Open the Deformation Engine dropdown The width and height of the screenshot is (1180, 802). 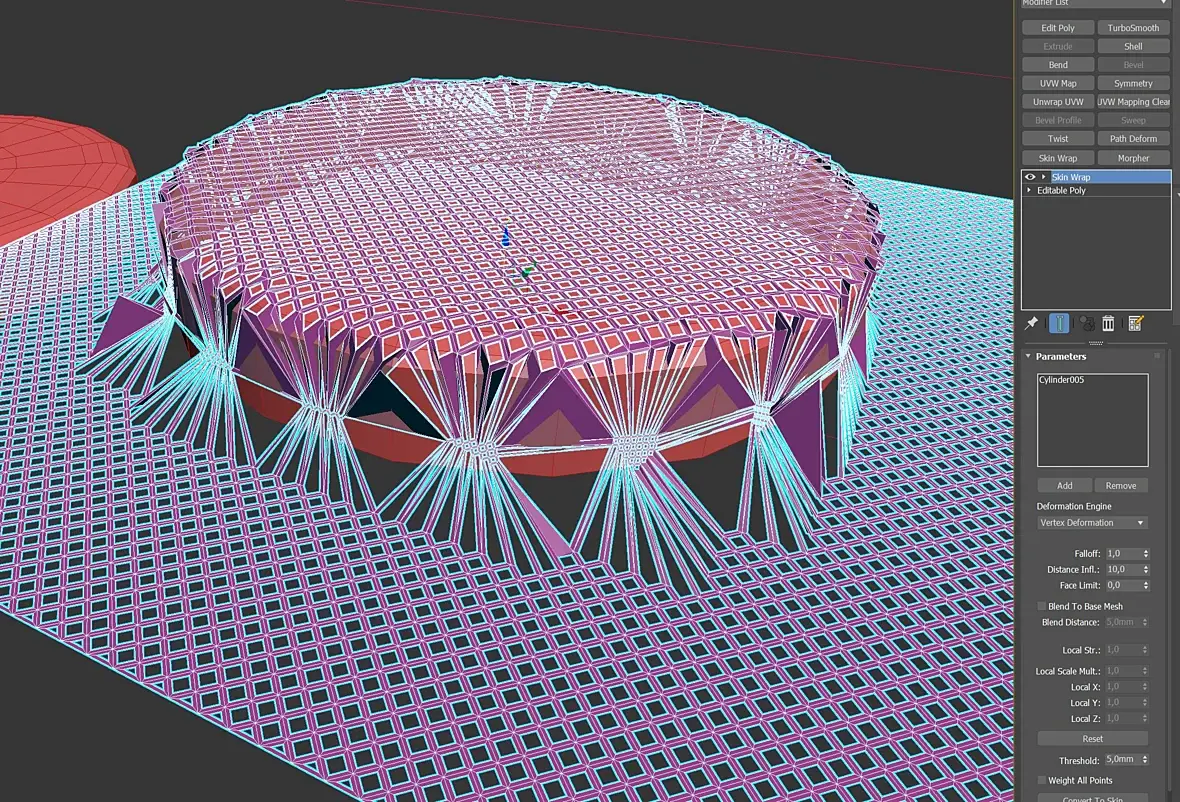(1092, 522)
